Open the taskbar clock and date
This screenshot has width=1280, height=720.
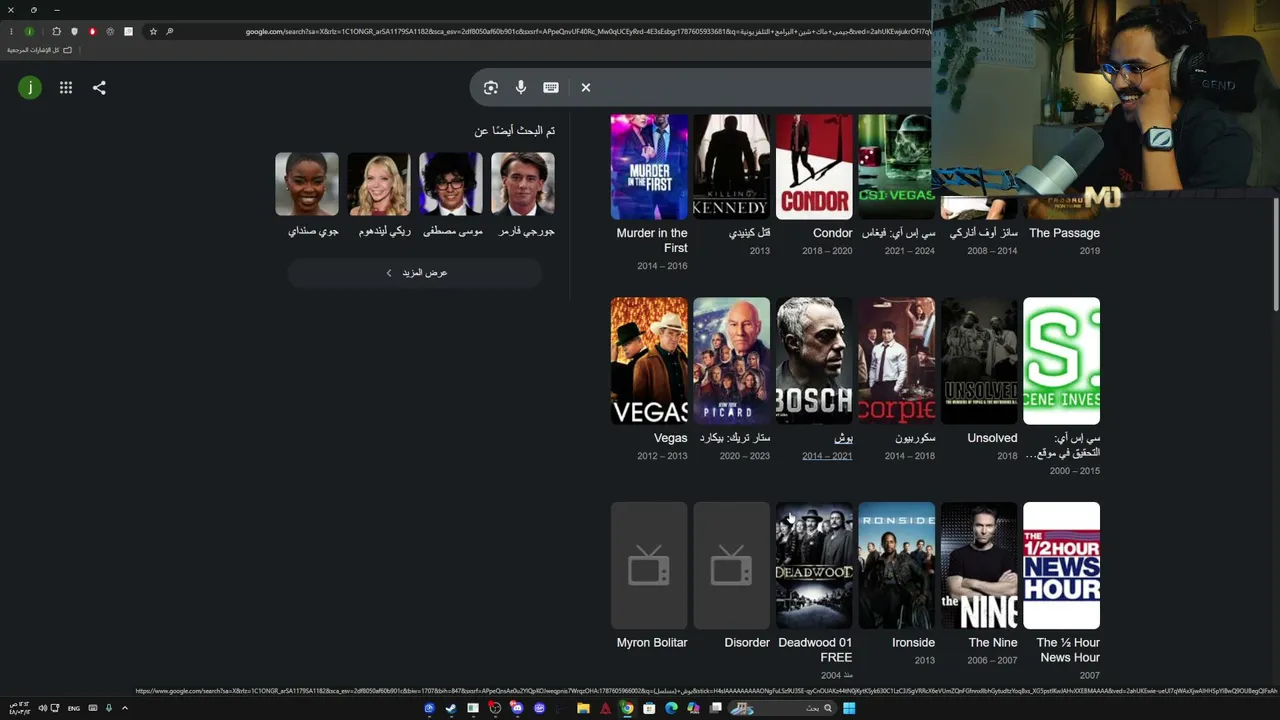20,708
